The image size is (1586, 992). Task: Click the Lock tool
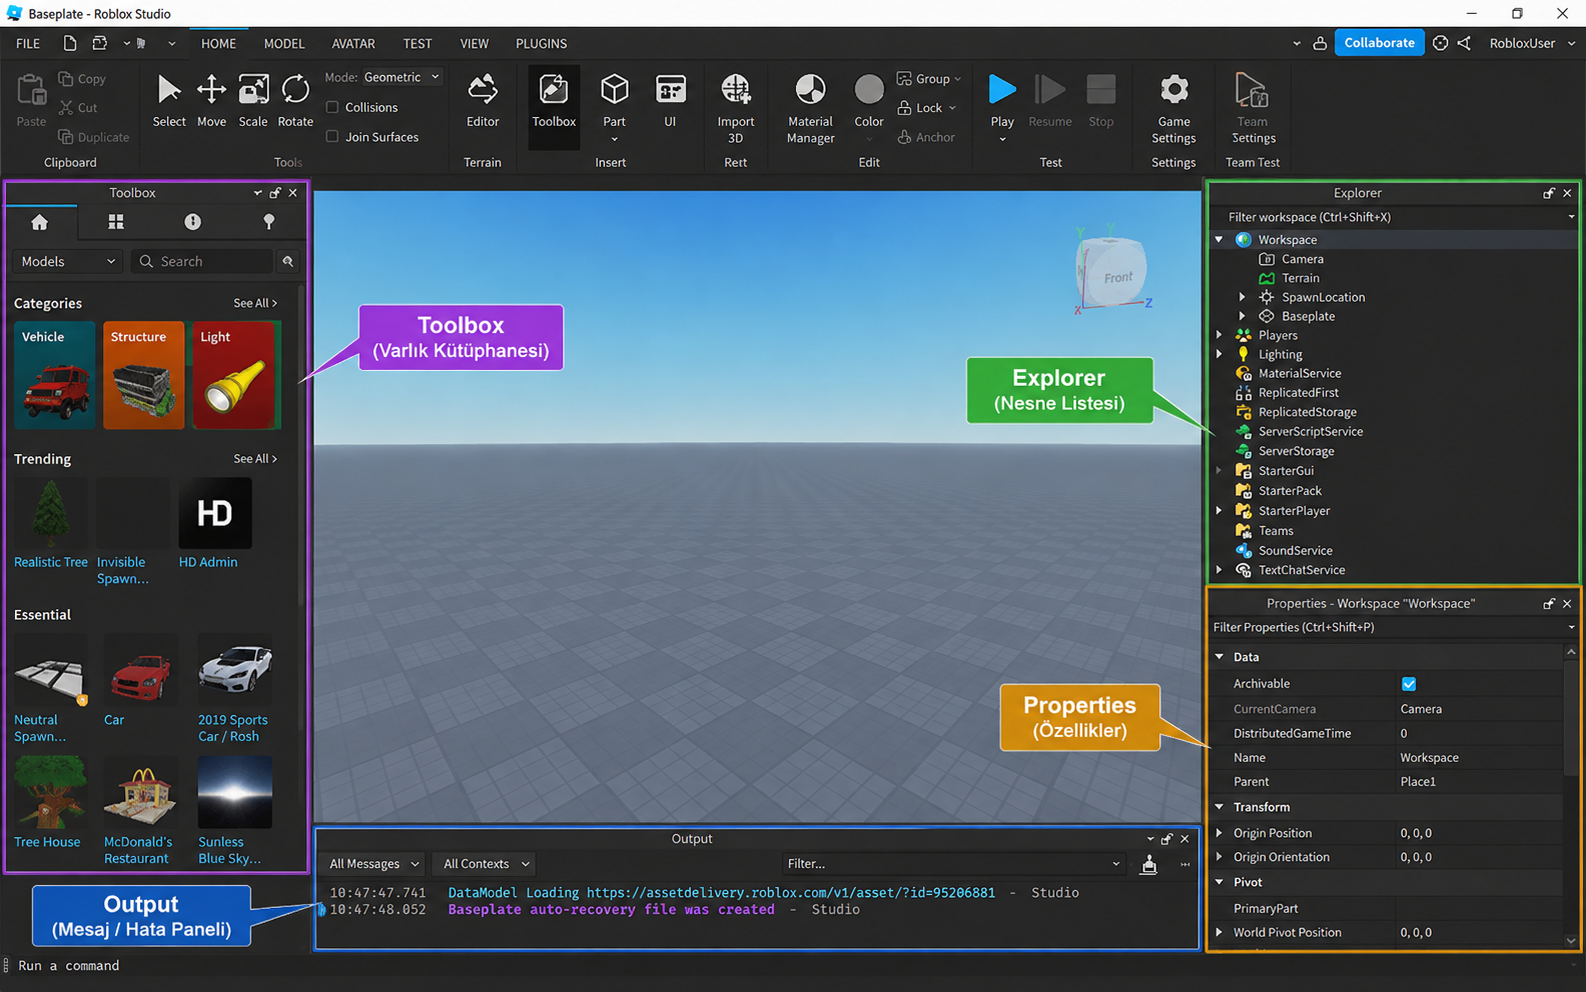tap(927, 108)
